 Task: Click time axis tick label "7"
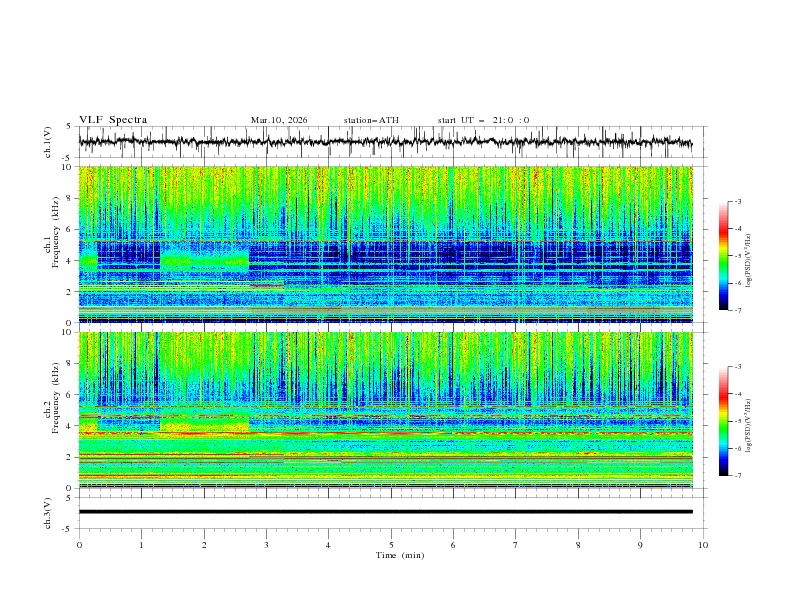[516, 545]
